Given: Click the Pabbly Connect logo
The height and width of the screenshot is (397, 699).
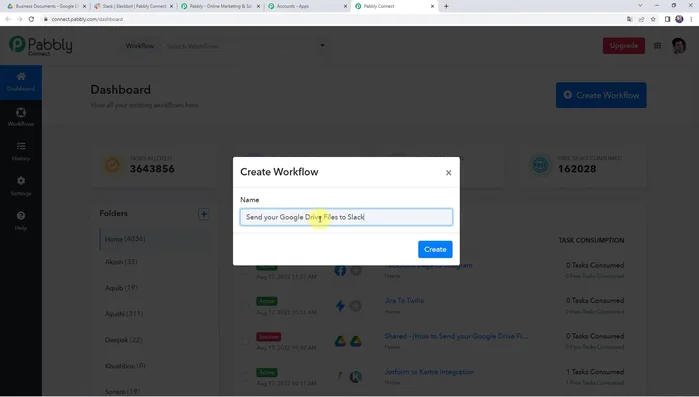Looking at the screenshot, I should point(41,45).
